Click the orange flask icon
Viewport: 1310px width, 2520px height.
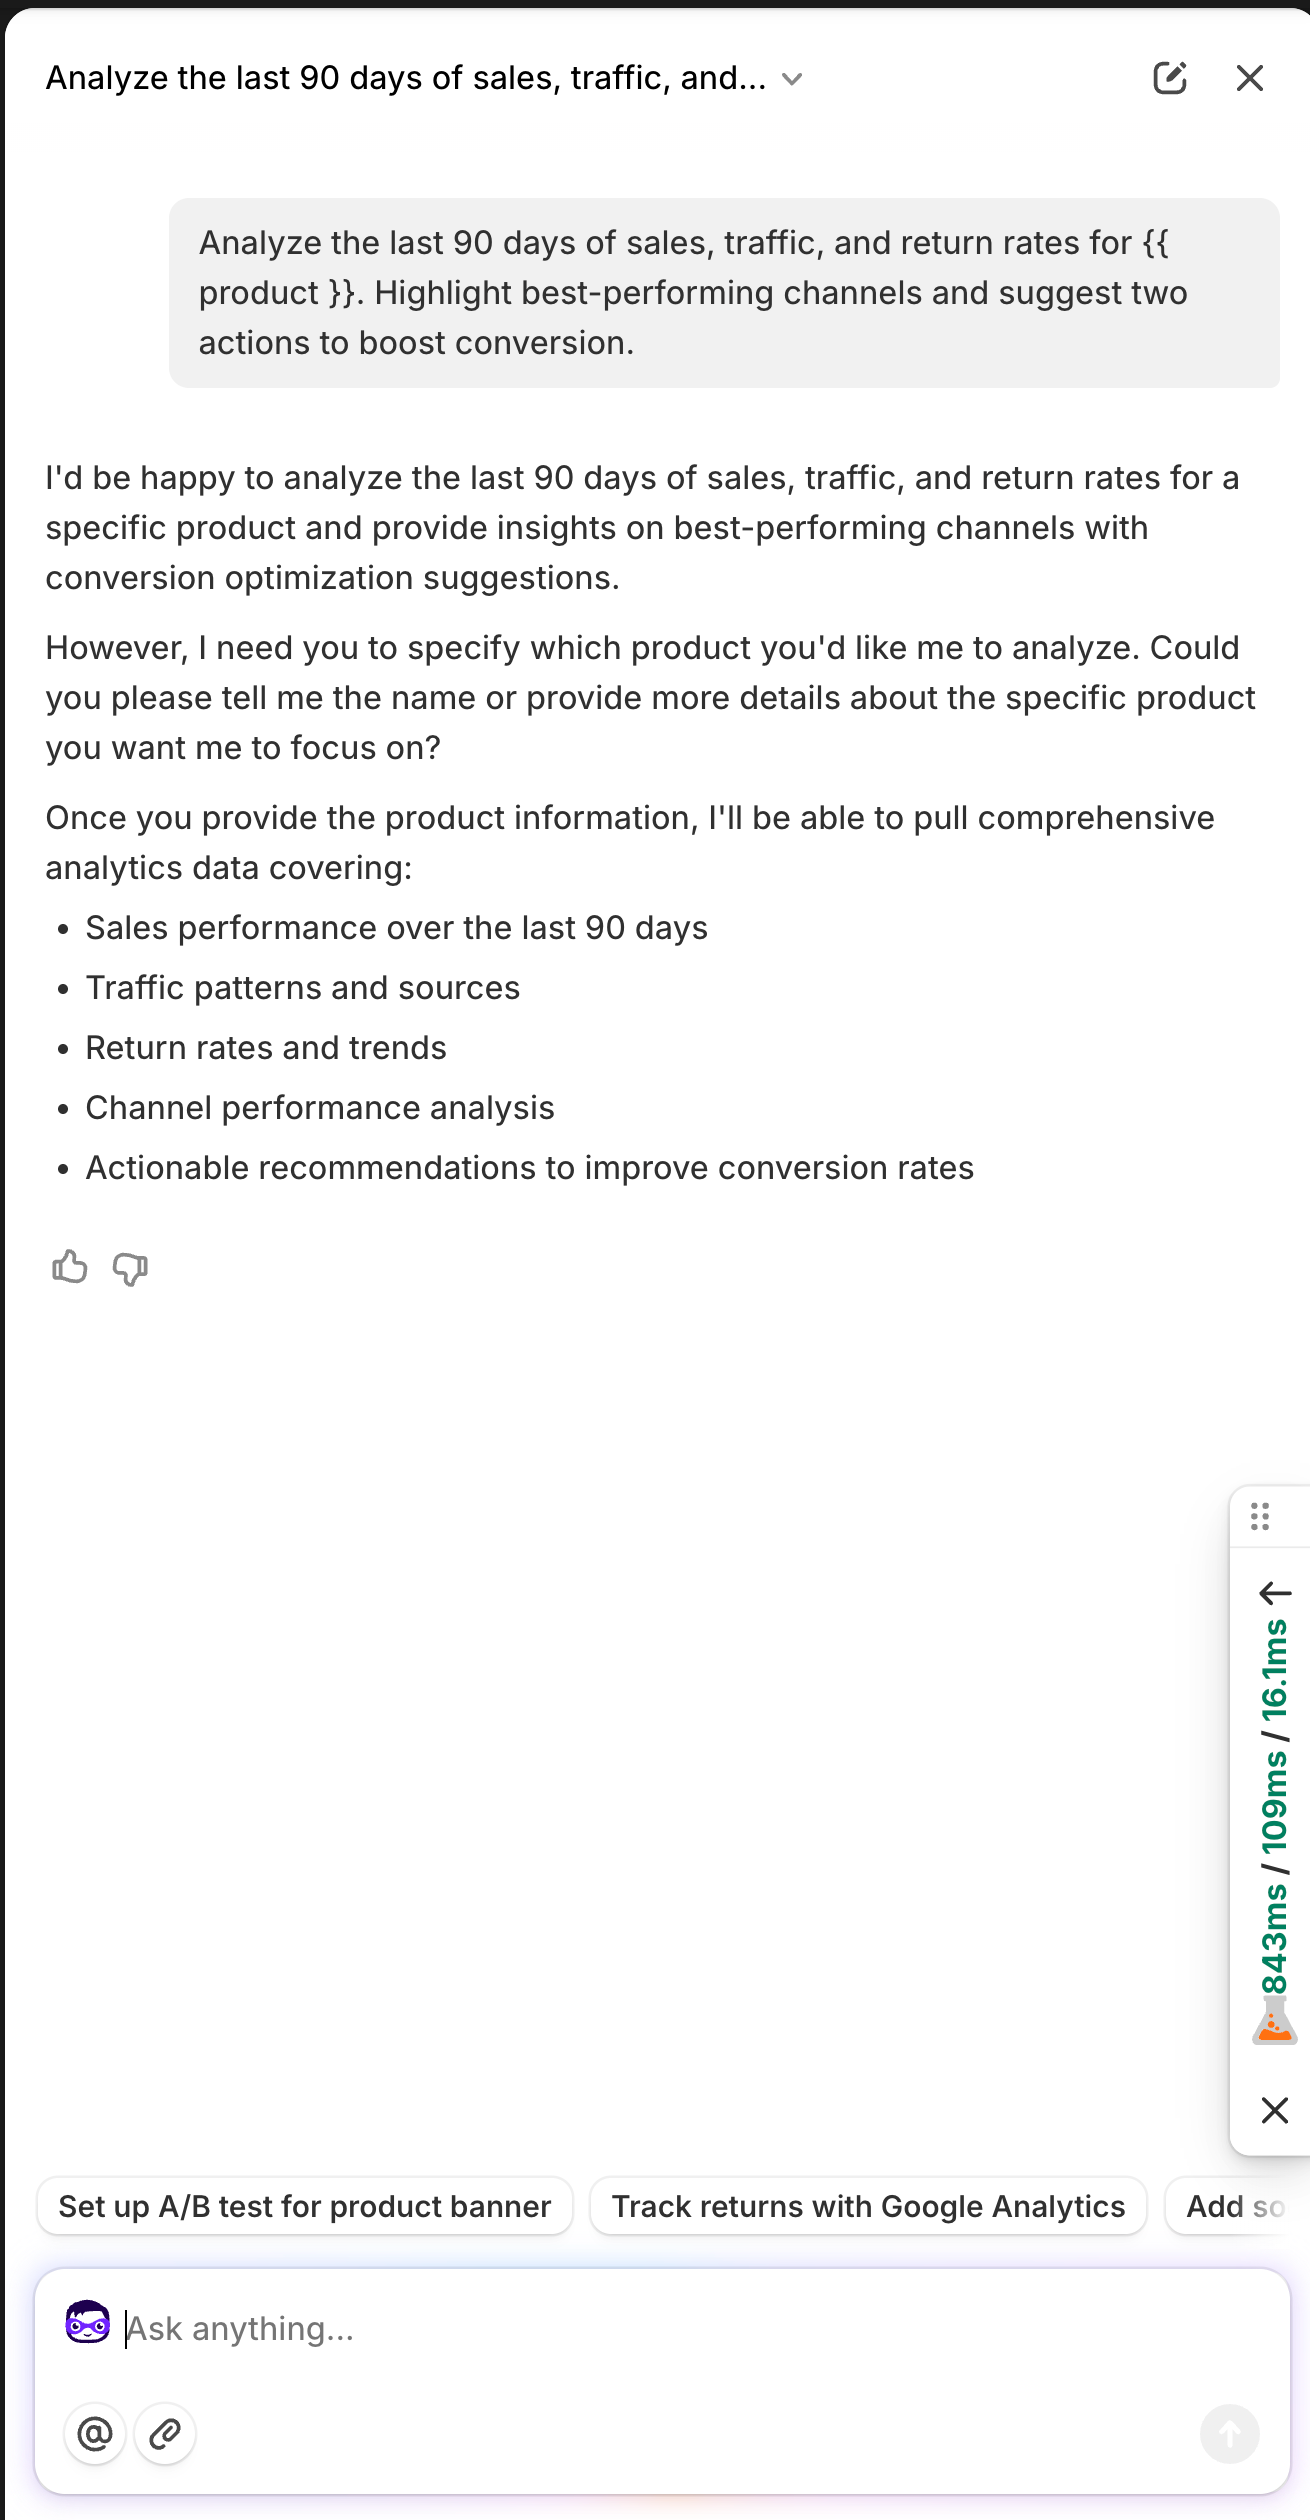[1274, 2021]
